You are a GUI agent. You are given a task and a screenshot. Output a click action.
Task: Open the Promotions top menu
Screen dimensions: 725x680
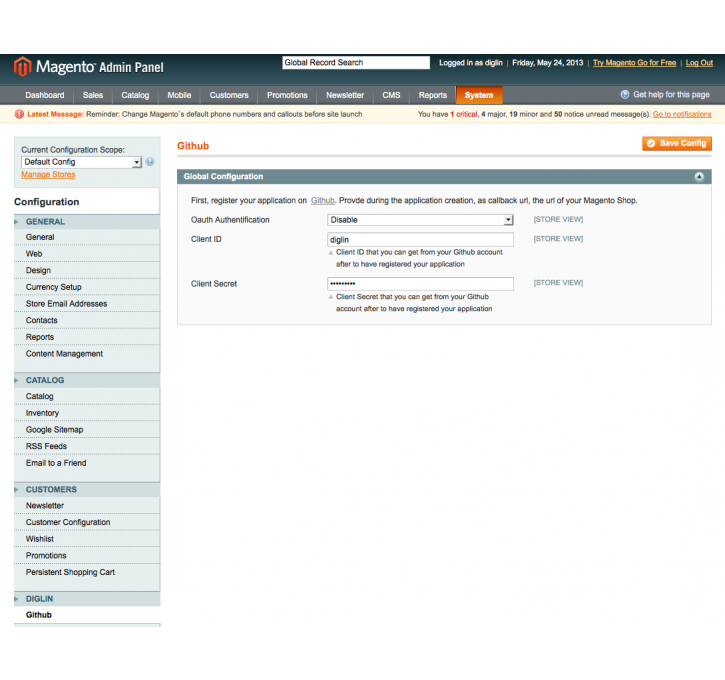287,95
